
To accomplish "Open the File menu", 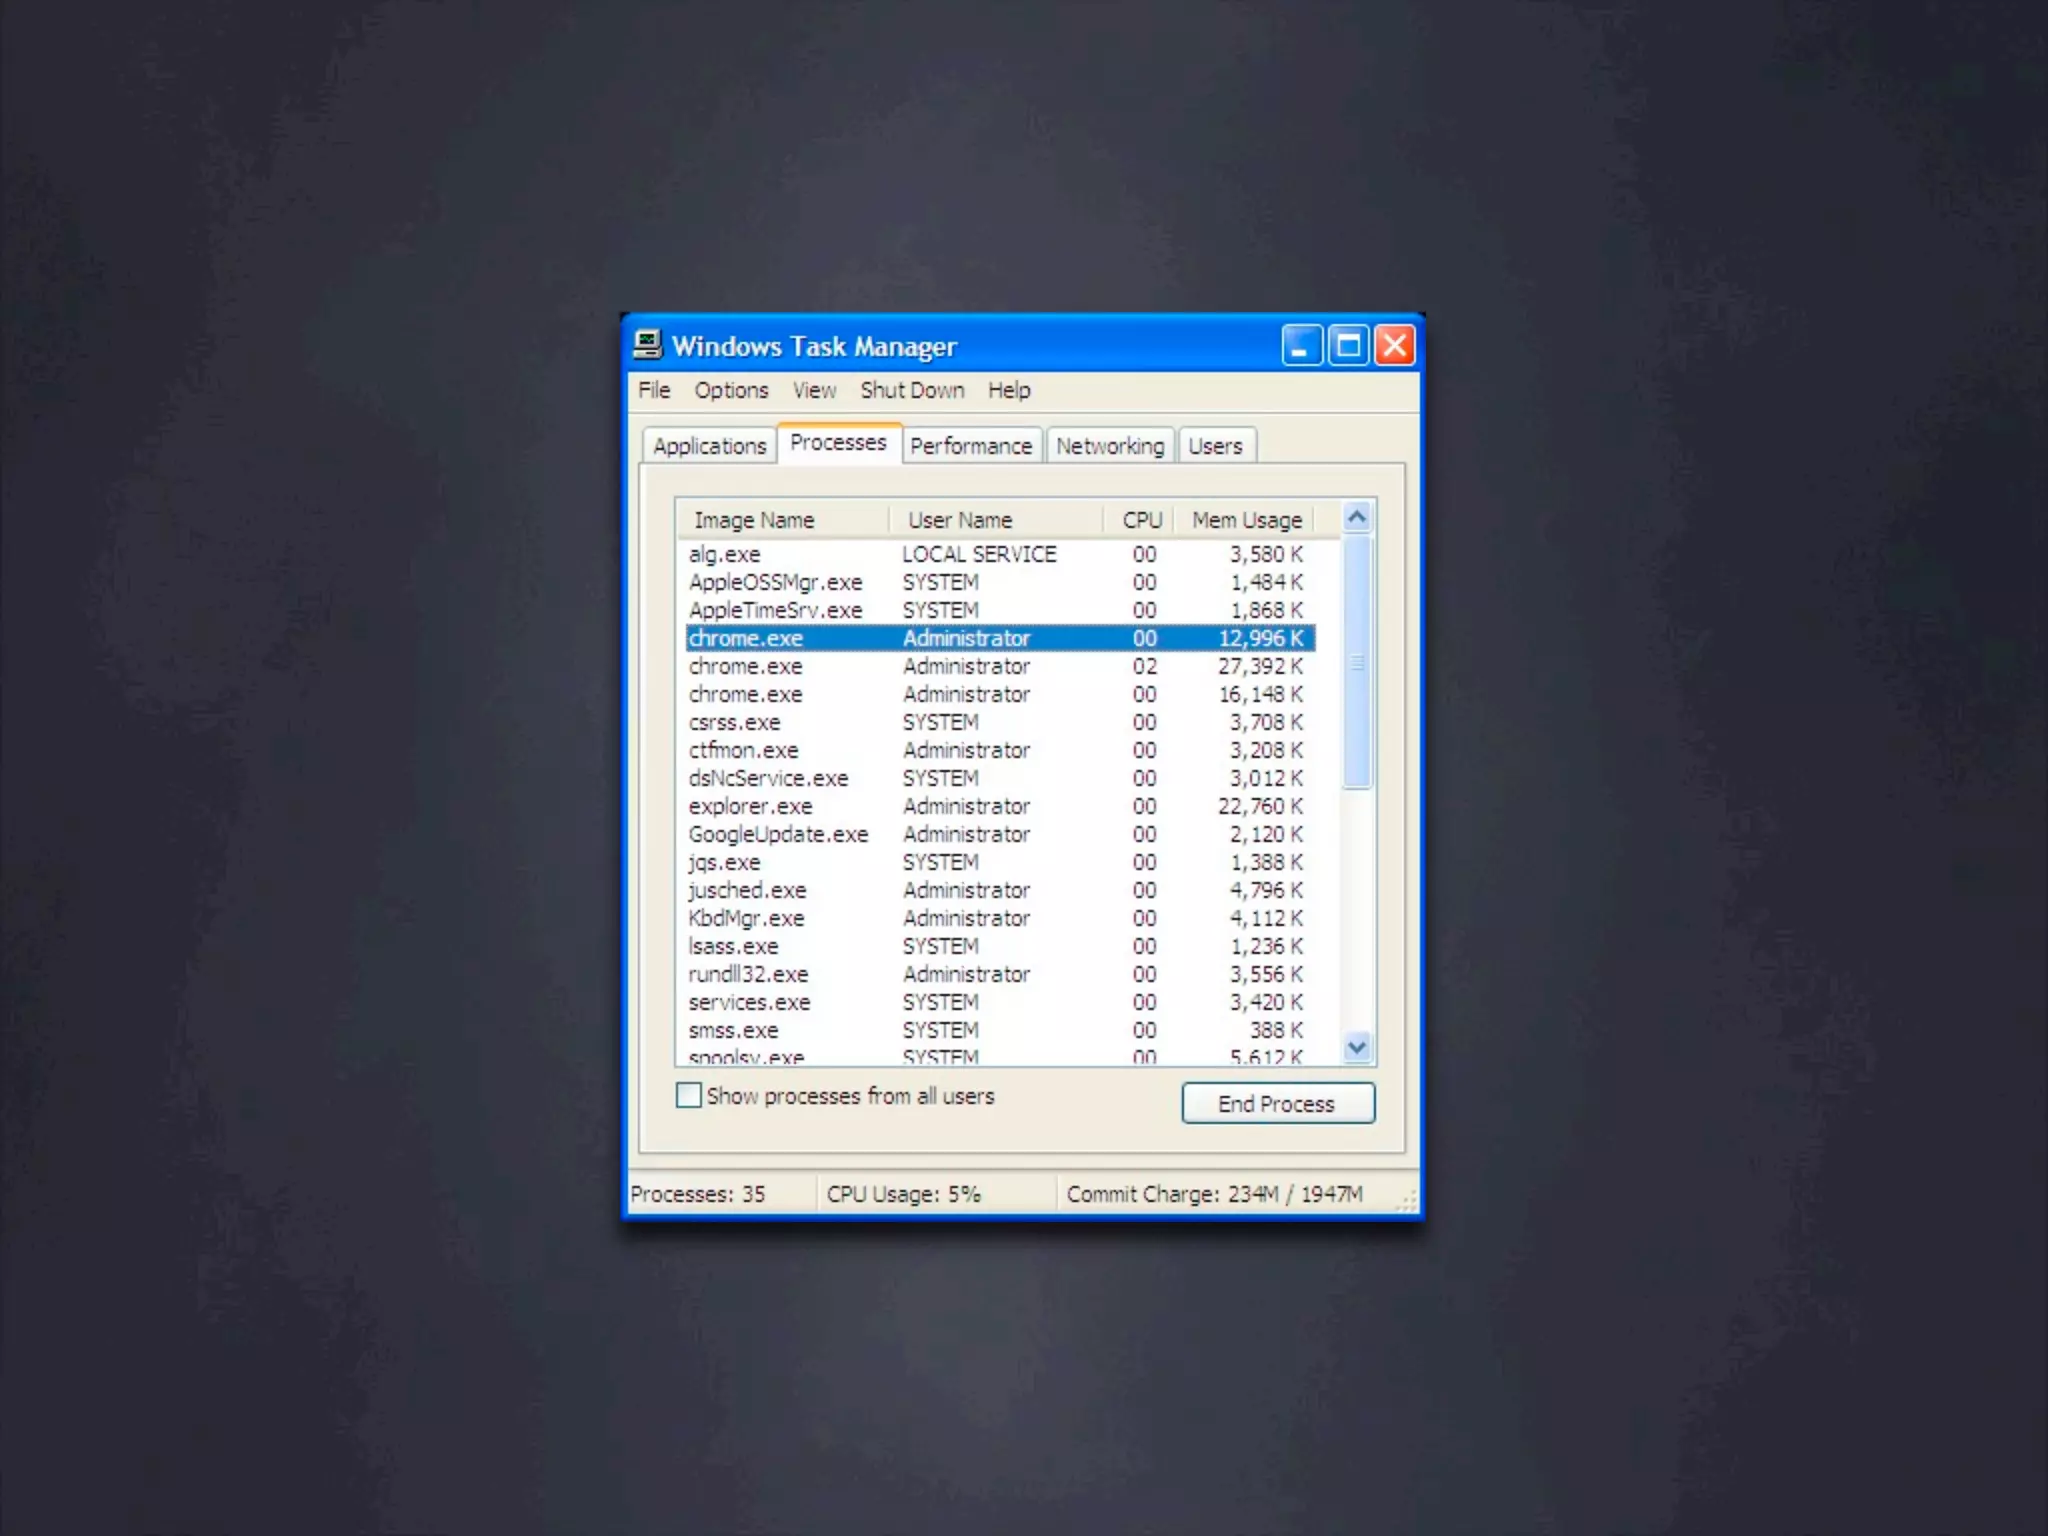I will coord(654,390).
